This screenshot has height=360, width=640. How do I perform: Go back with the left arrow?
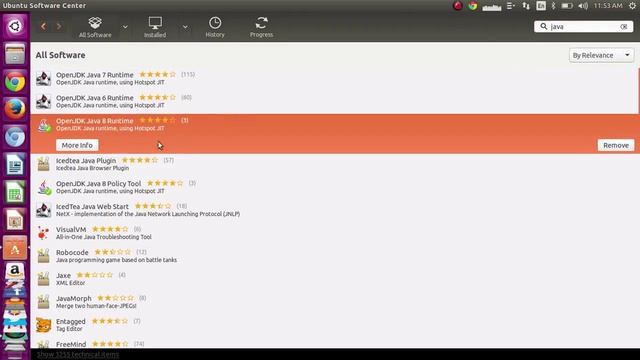(x=43, y=27)
